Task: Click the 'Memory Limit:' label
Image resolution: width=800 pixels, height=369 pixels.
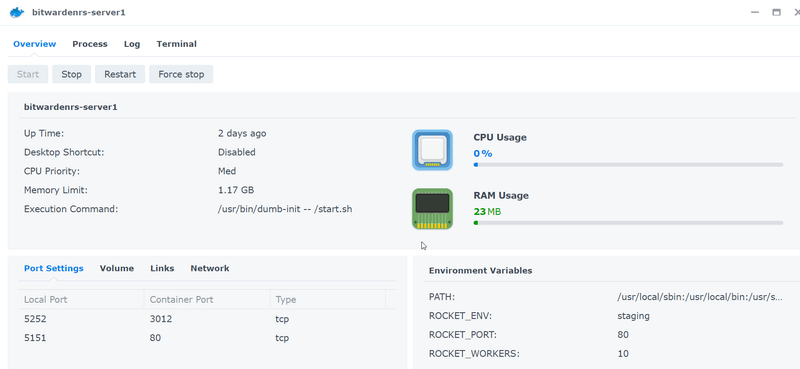Action: (56, 190)
